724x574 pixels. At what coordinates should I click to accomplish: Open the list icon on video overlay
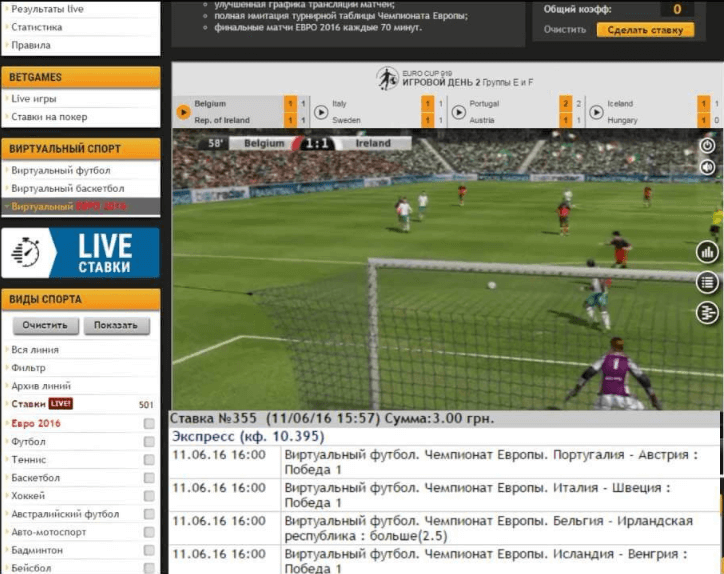[708, 282]
